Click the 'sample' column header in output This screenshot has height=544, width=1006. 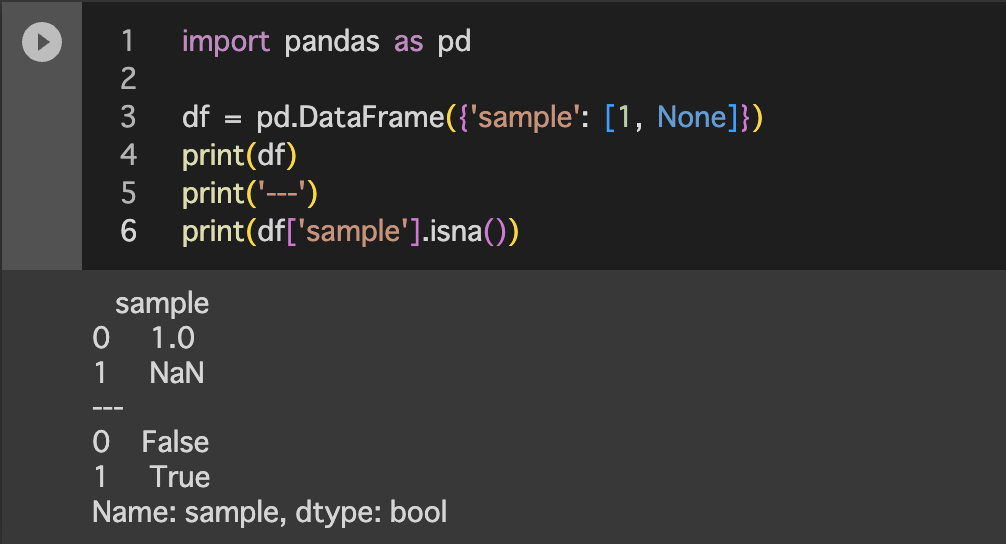[x=162, y=303]
